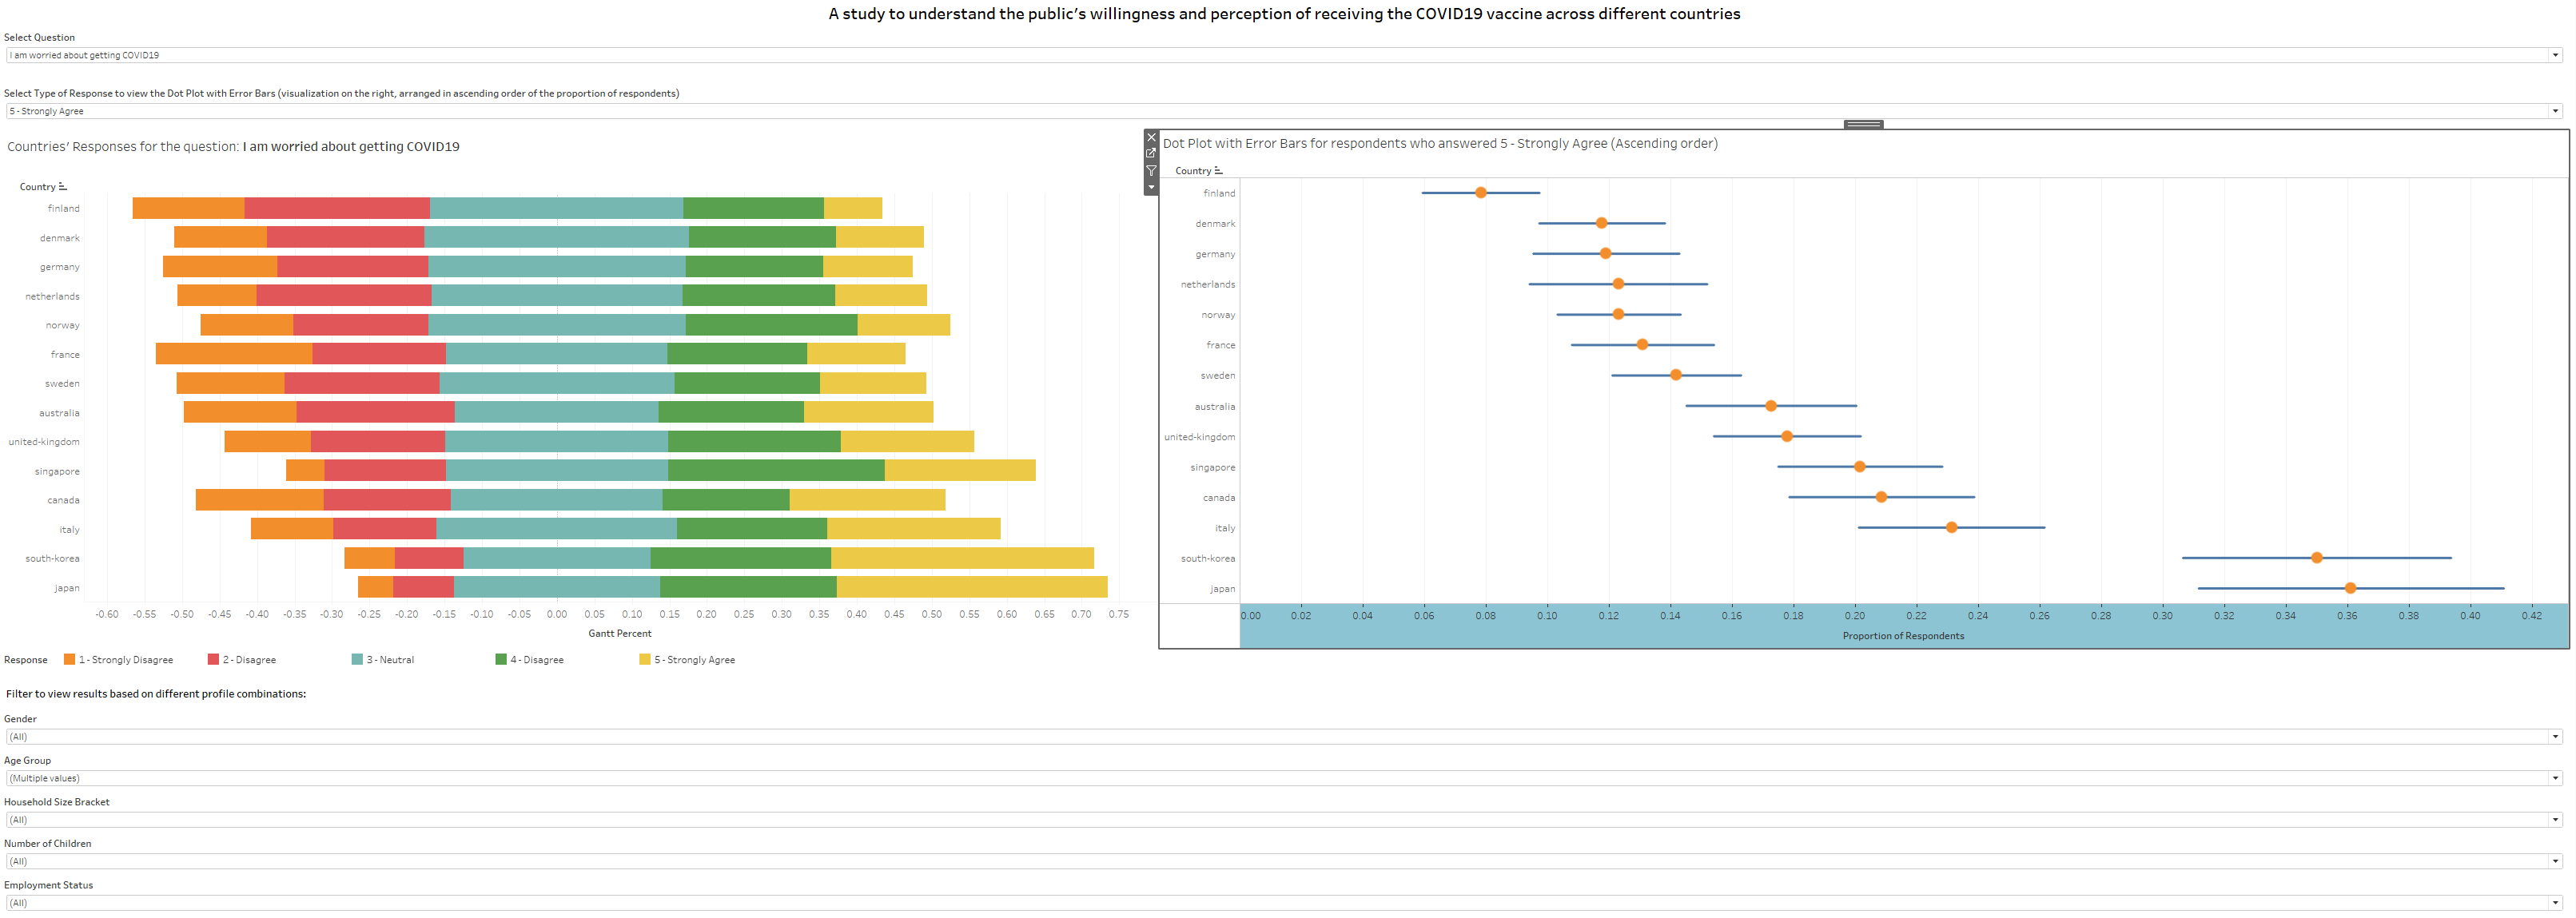This screenshot has height=918, width=2576.
Task: Click the Proportion of Respondents axis title
Action: point(1903,636)
